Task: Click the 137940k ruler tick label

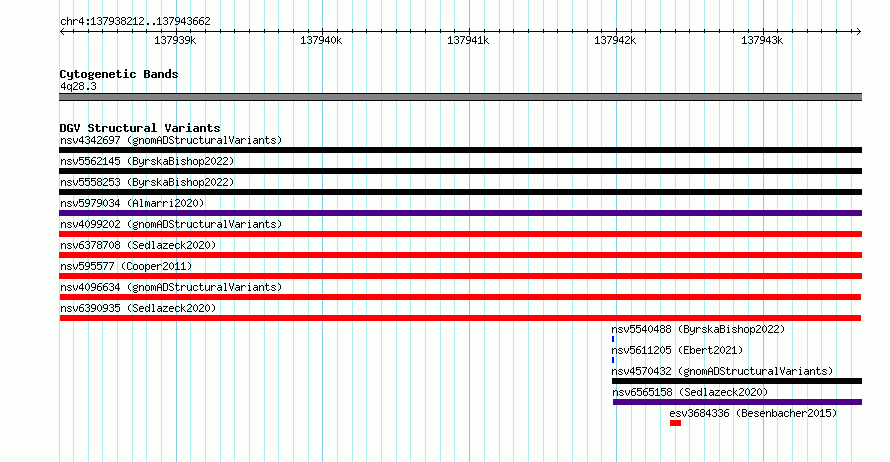Action: tap(321, 40)
